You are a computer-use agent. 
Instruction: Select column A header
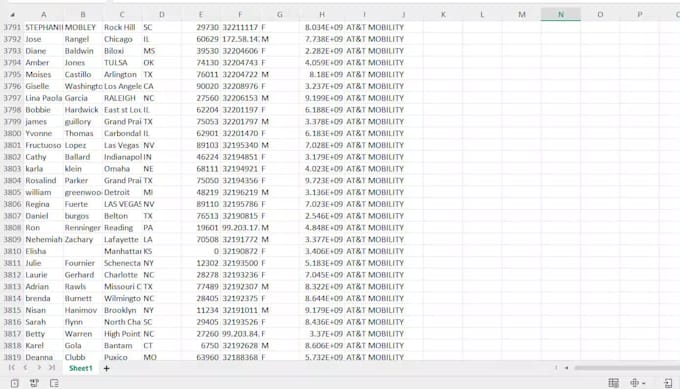43,14
